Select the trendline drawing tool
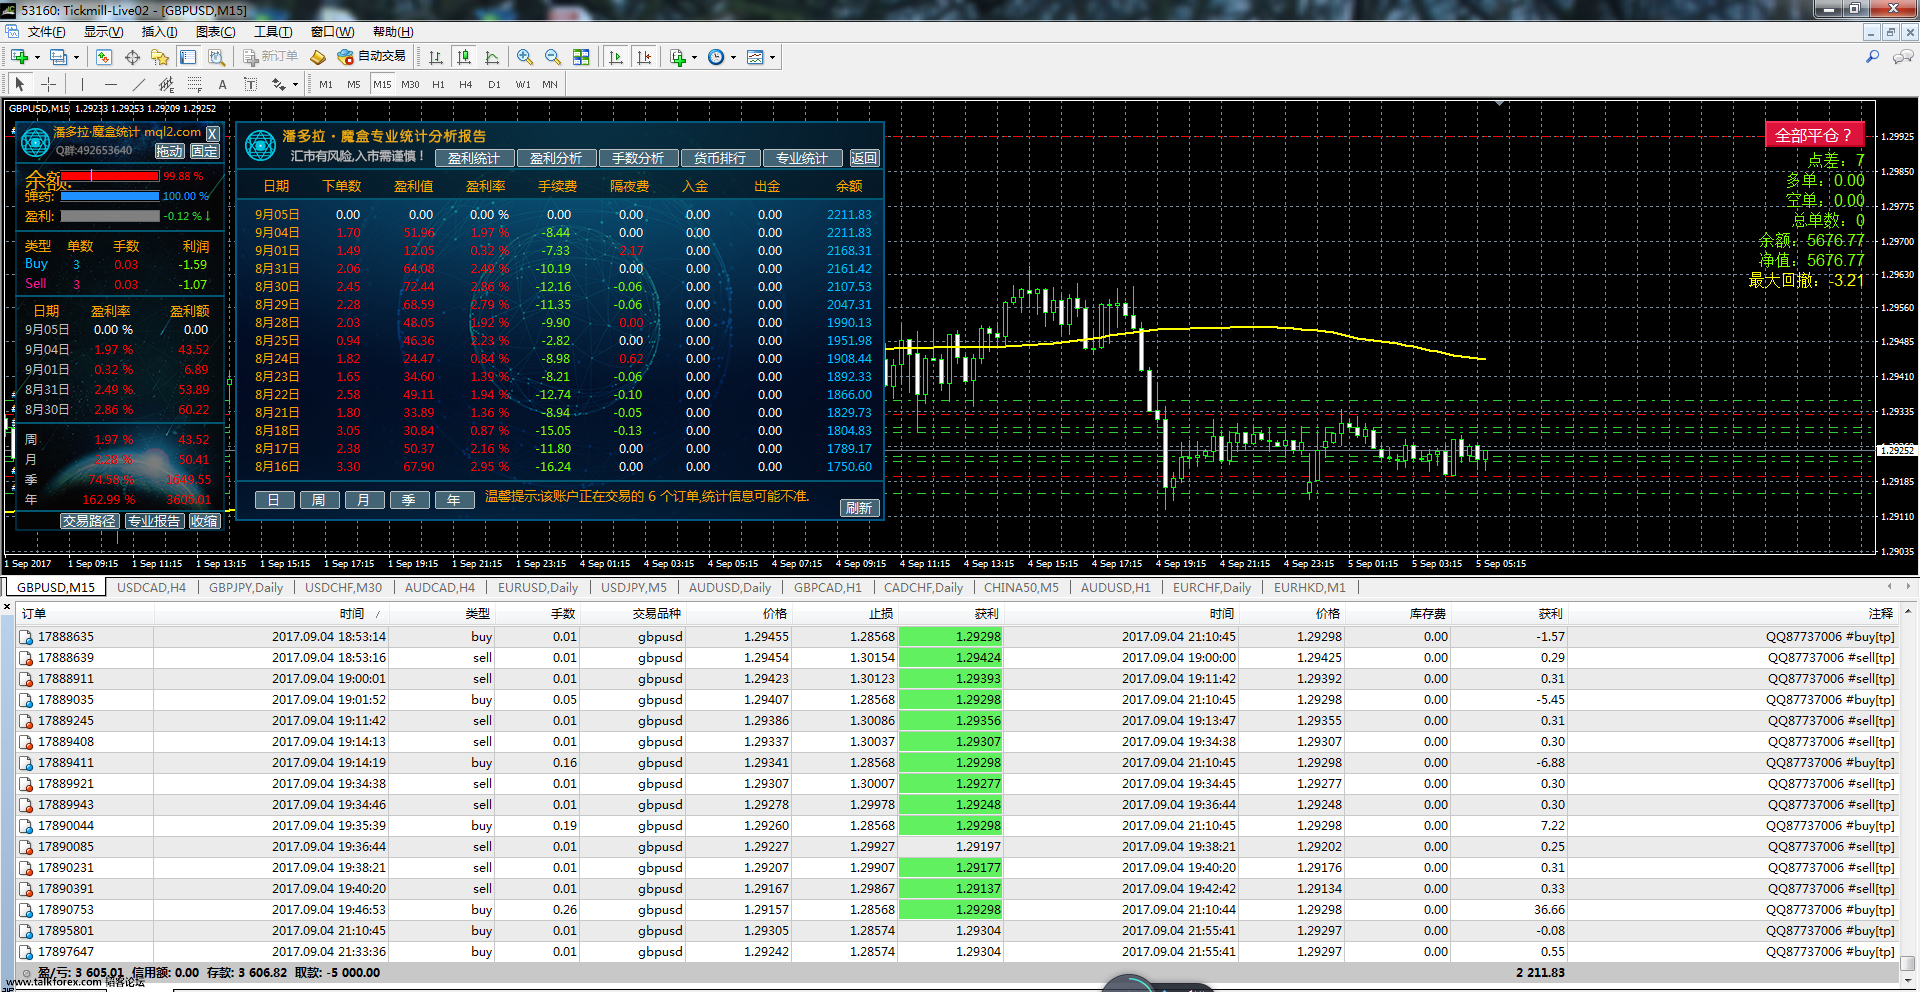 point(138,84)
